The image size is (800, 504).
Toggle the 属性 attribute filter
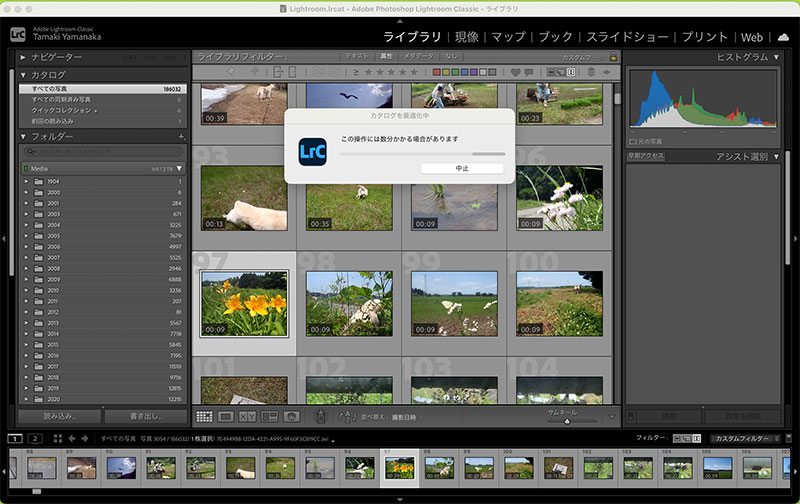(386, 57)
